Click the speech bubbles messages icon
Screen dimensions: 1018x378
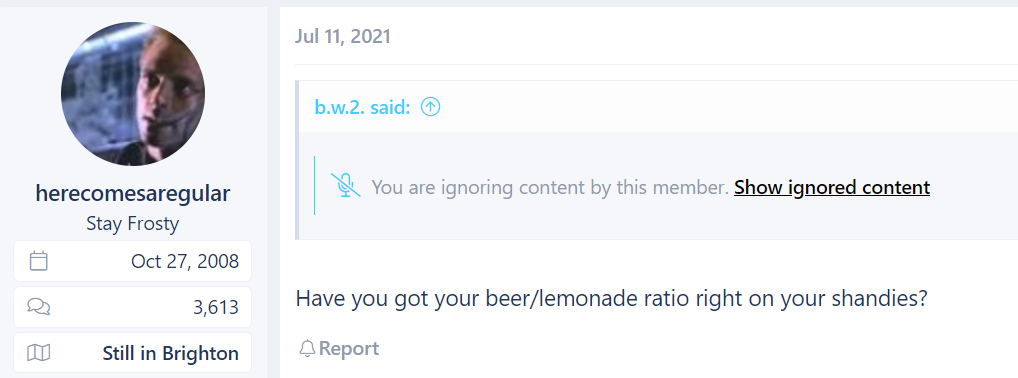coord(39,307)
